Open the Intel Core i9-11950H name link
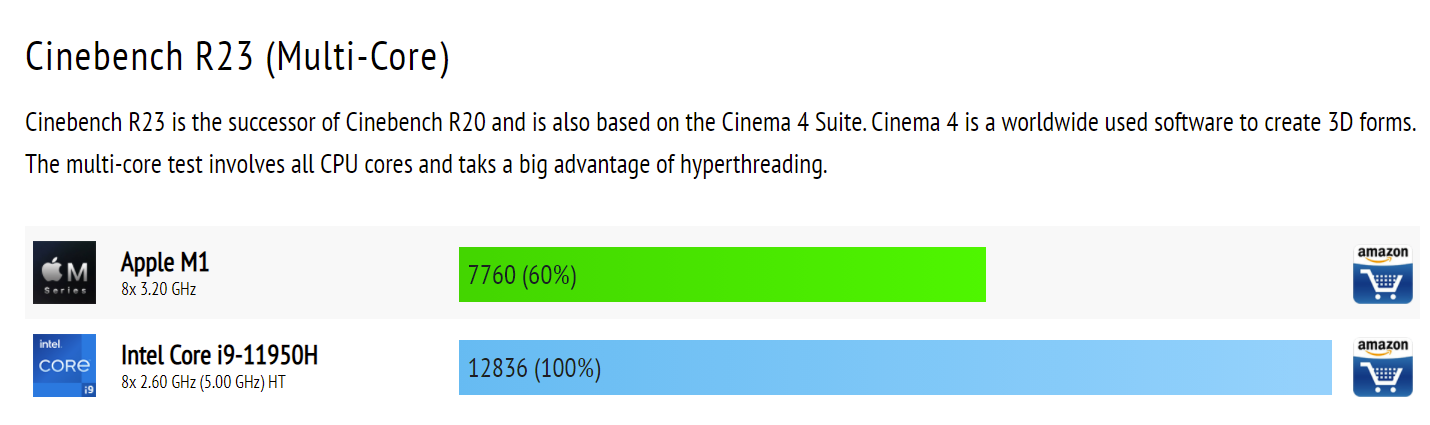 (x=219, y=355)
